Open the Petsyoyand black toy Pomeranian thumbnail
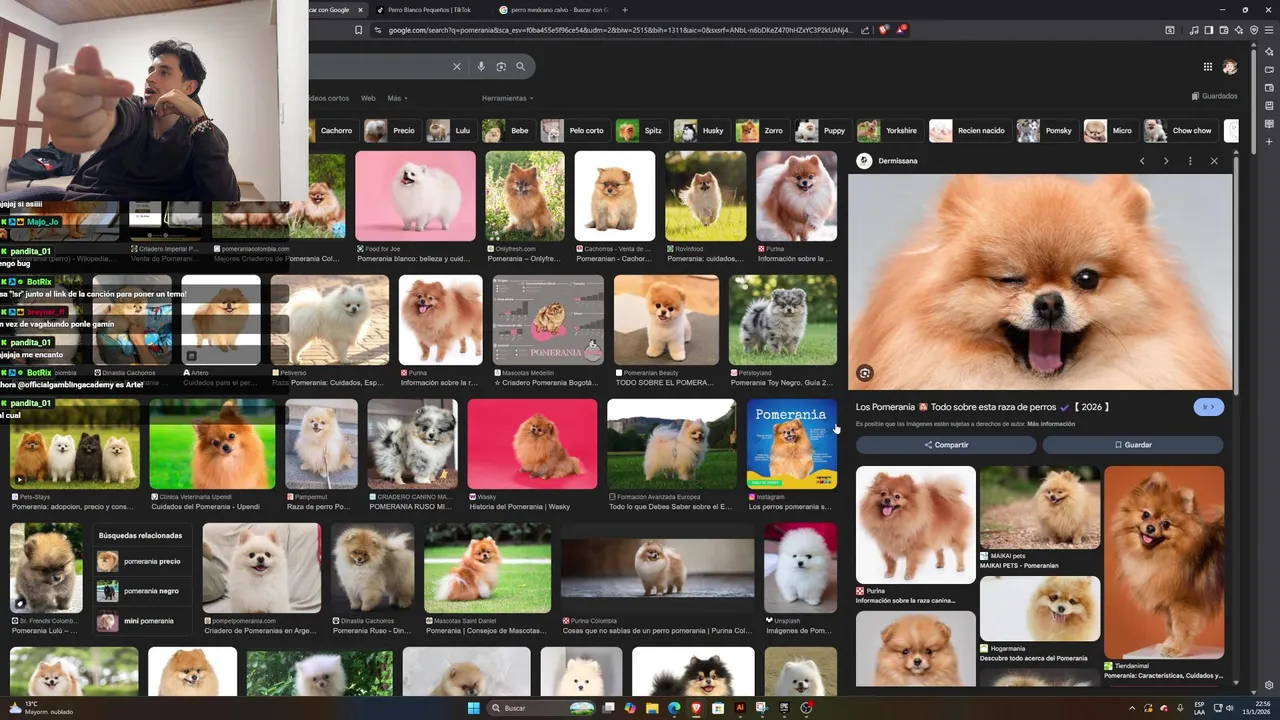Image resolution: width=1280 pixels, height=720 pixels. click(783, 320)
